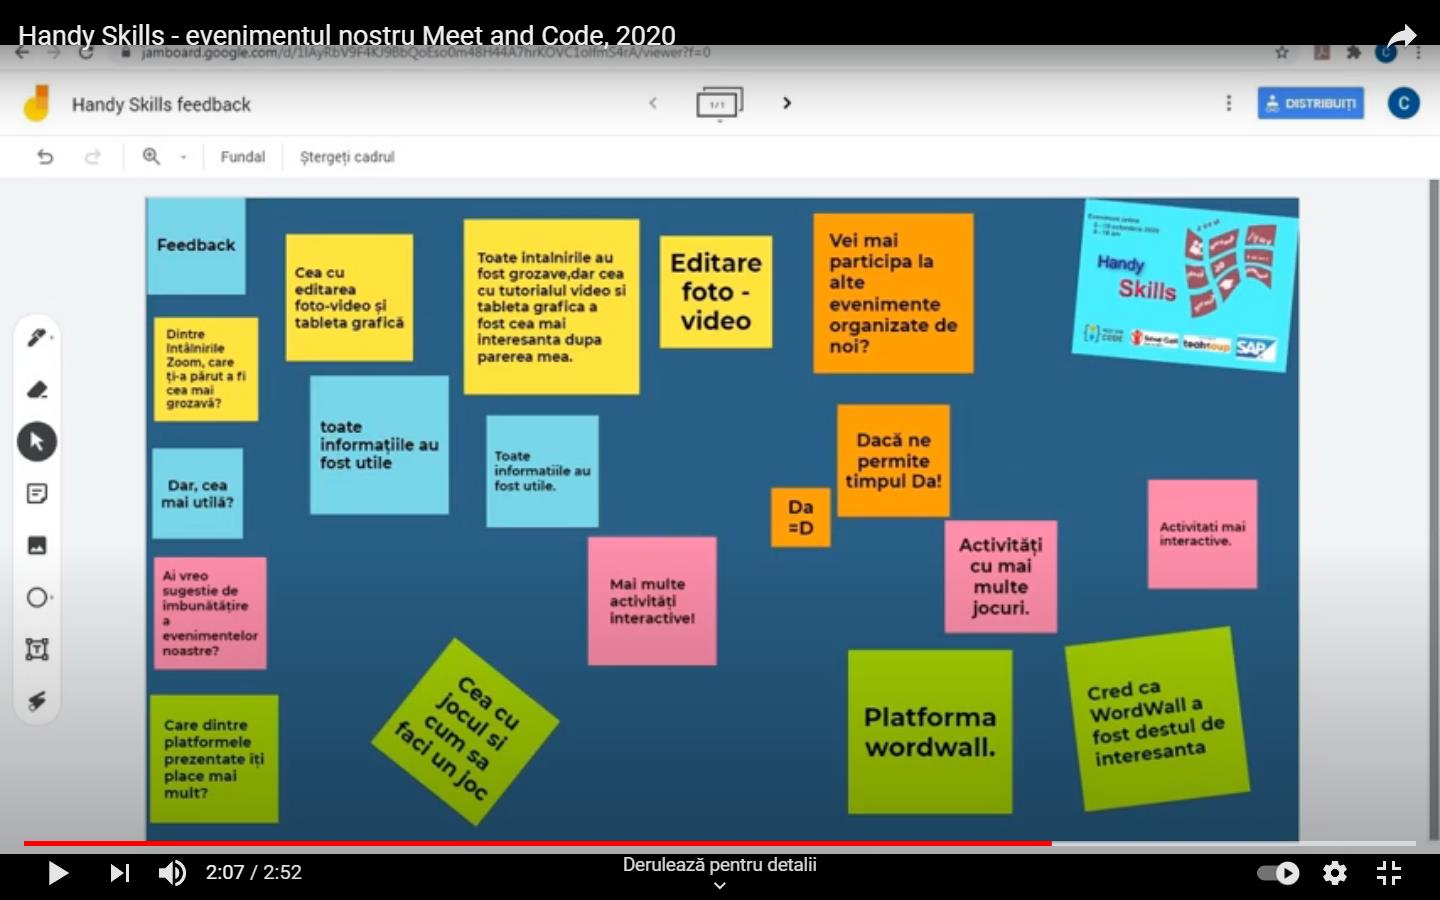Click the blue Distribuiți share button
Screen dimensions: 1440x900
pos(1310,103)
